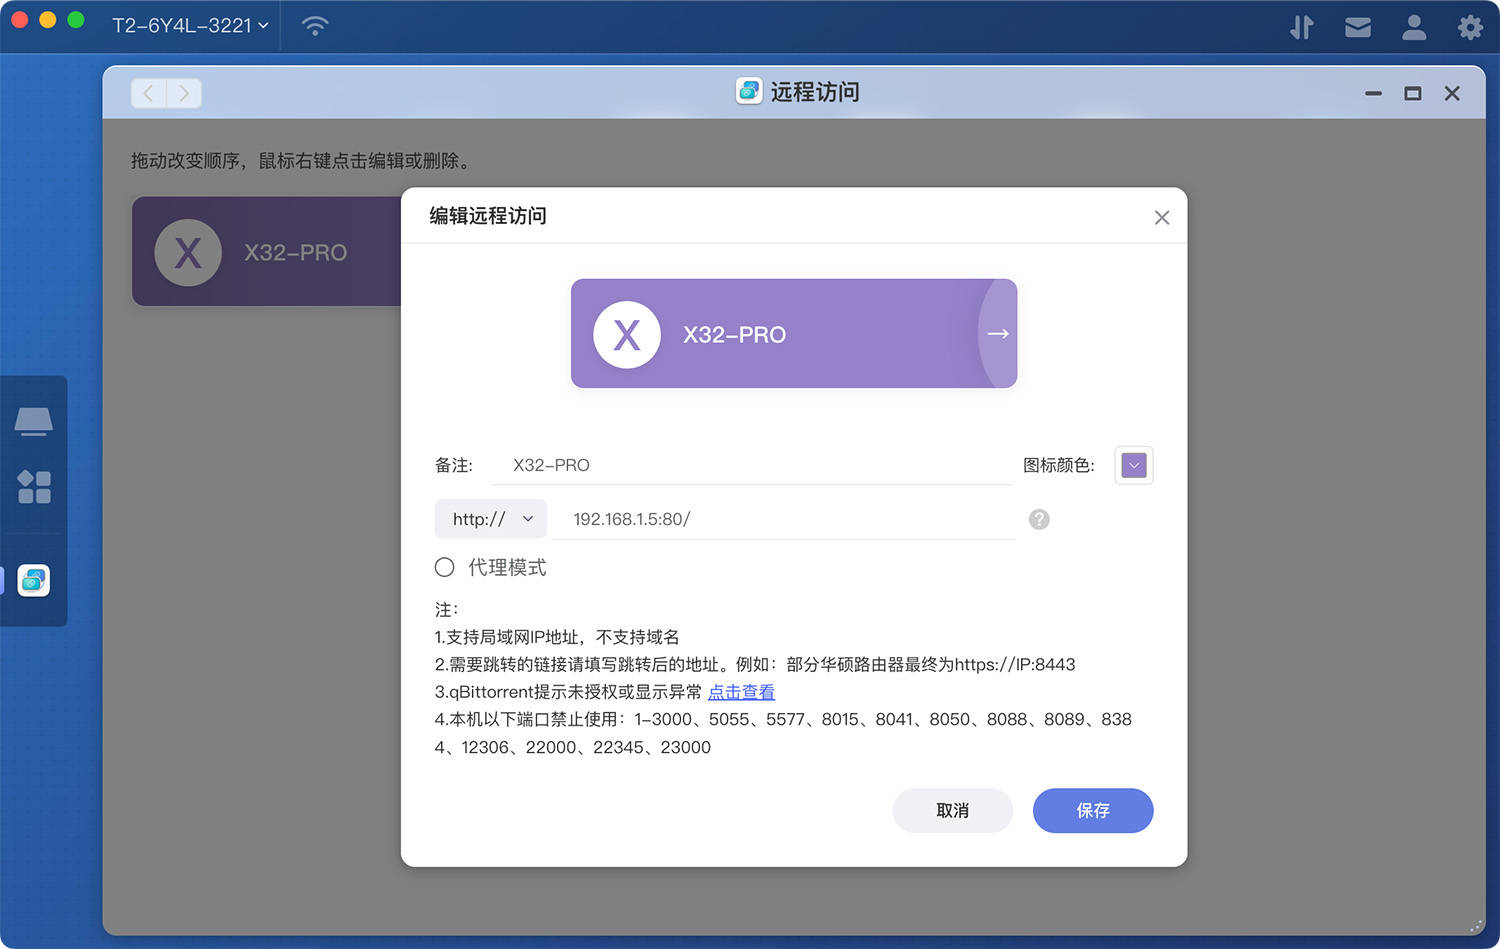Click the 代理模式 label text
The height and width of the screenshot is (949, 1500).
click(x=507, y=567)
